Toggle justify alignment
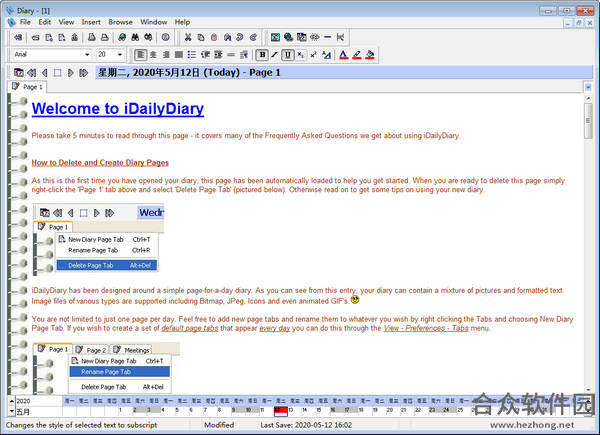600x435 pixels. tap(179, 55)
